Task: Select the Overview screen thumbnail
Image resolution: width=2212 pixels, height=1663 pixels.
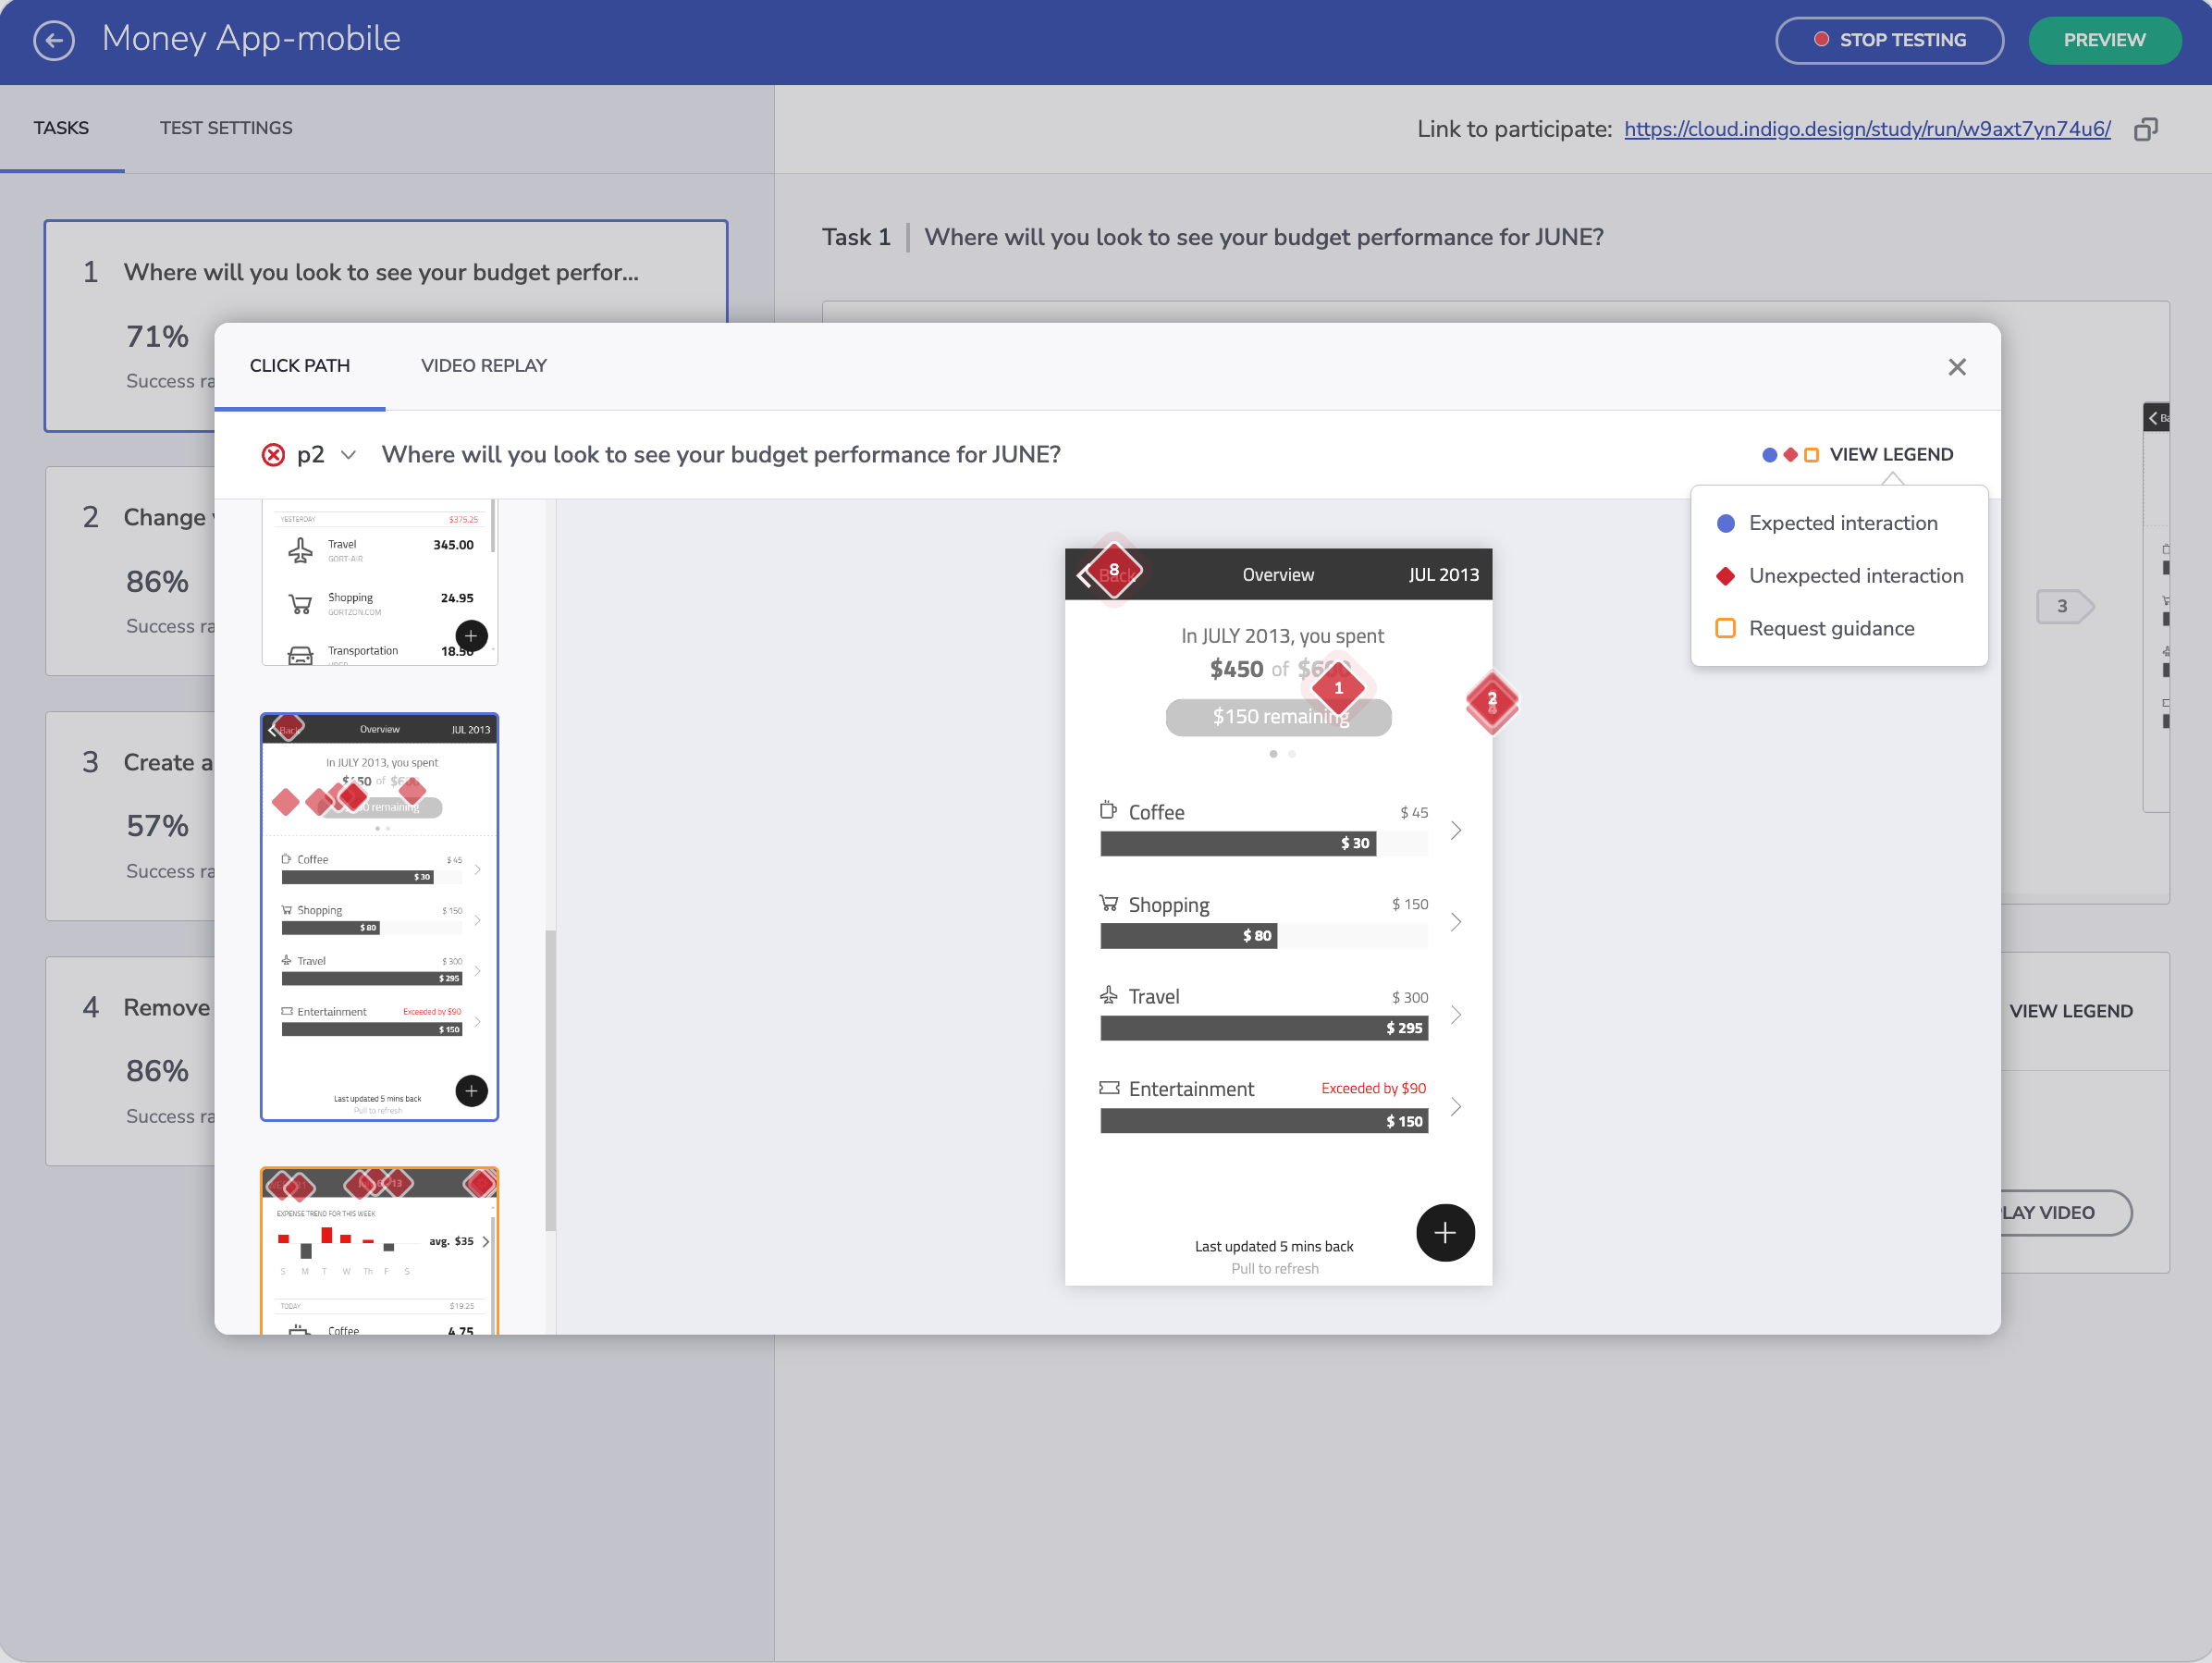Action: click(x=379, y=916)
